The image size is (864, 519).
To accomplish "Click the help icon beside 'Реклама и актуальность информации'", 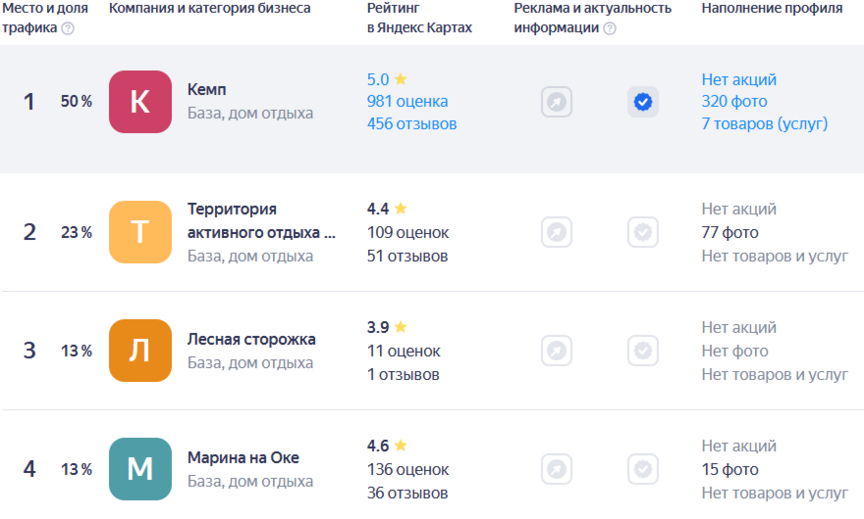I will tap(610, 28).
